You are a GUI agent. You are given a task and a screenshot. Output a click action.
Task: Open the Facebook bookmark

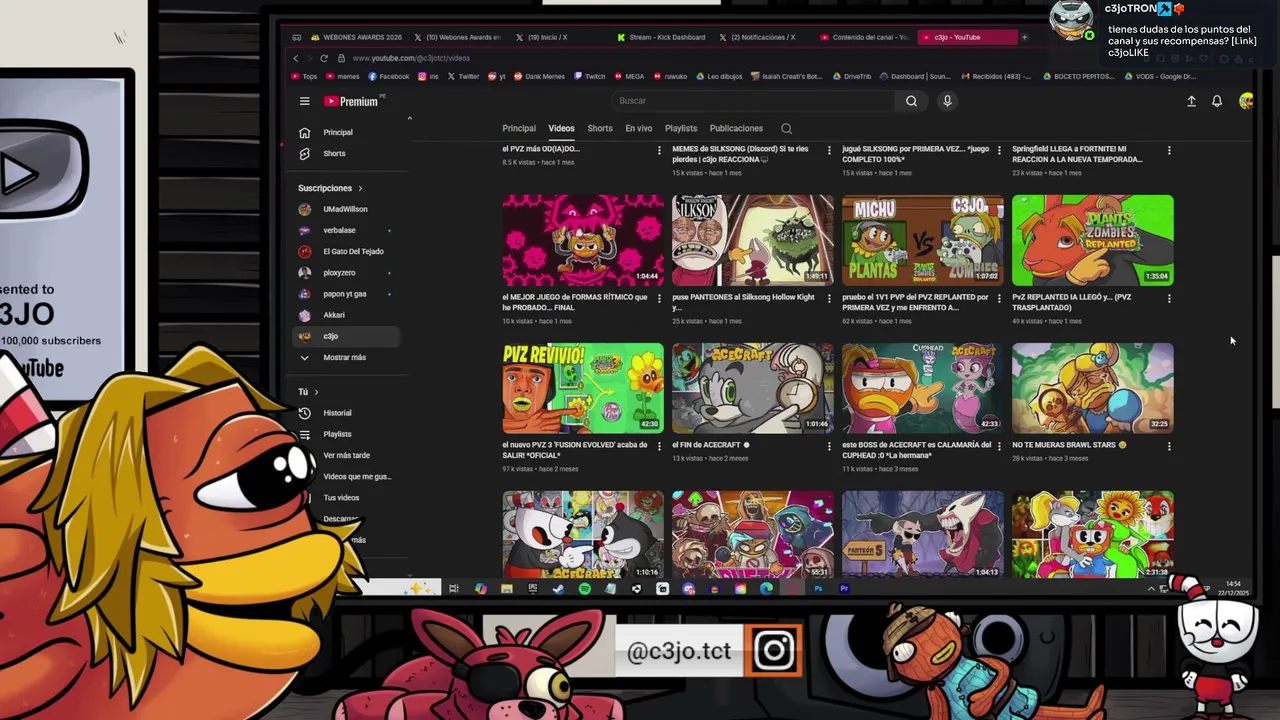point(389,76)
